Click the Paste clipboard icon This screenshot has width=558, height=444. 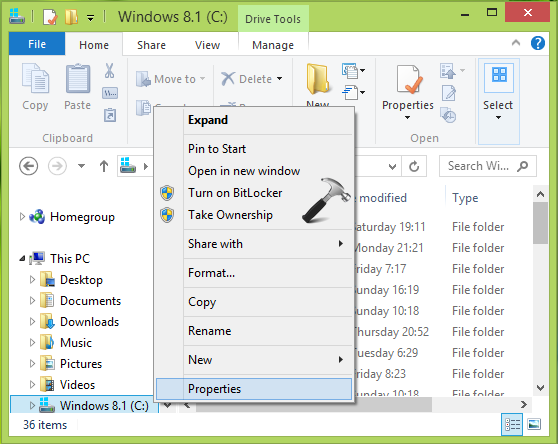(x=78, y=78)
